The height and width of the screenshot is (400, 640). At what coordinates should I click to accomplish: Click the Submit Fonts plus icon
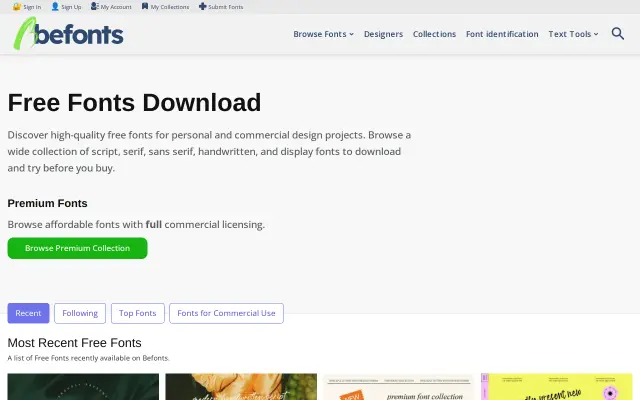202,7
